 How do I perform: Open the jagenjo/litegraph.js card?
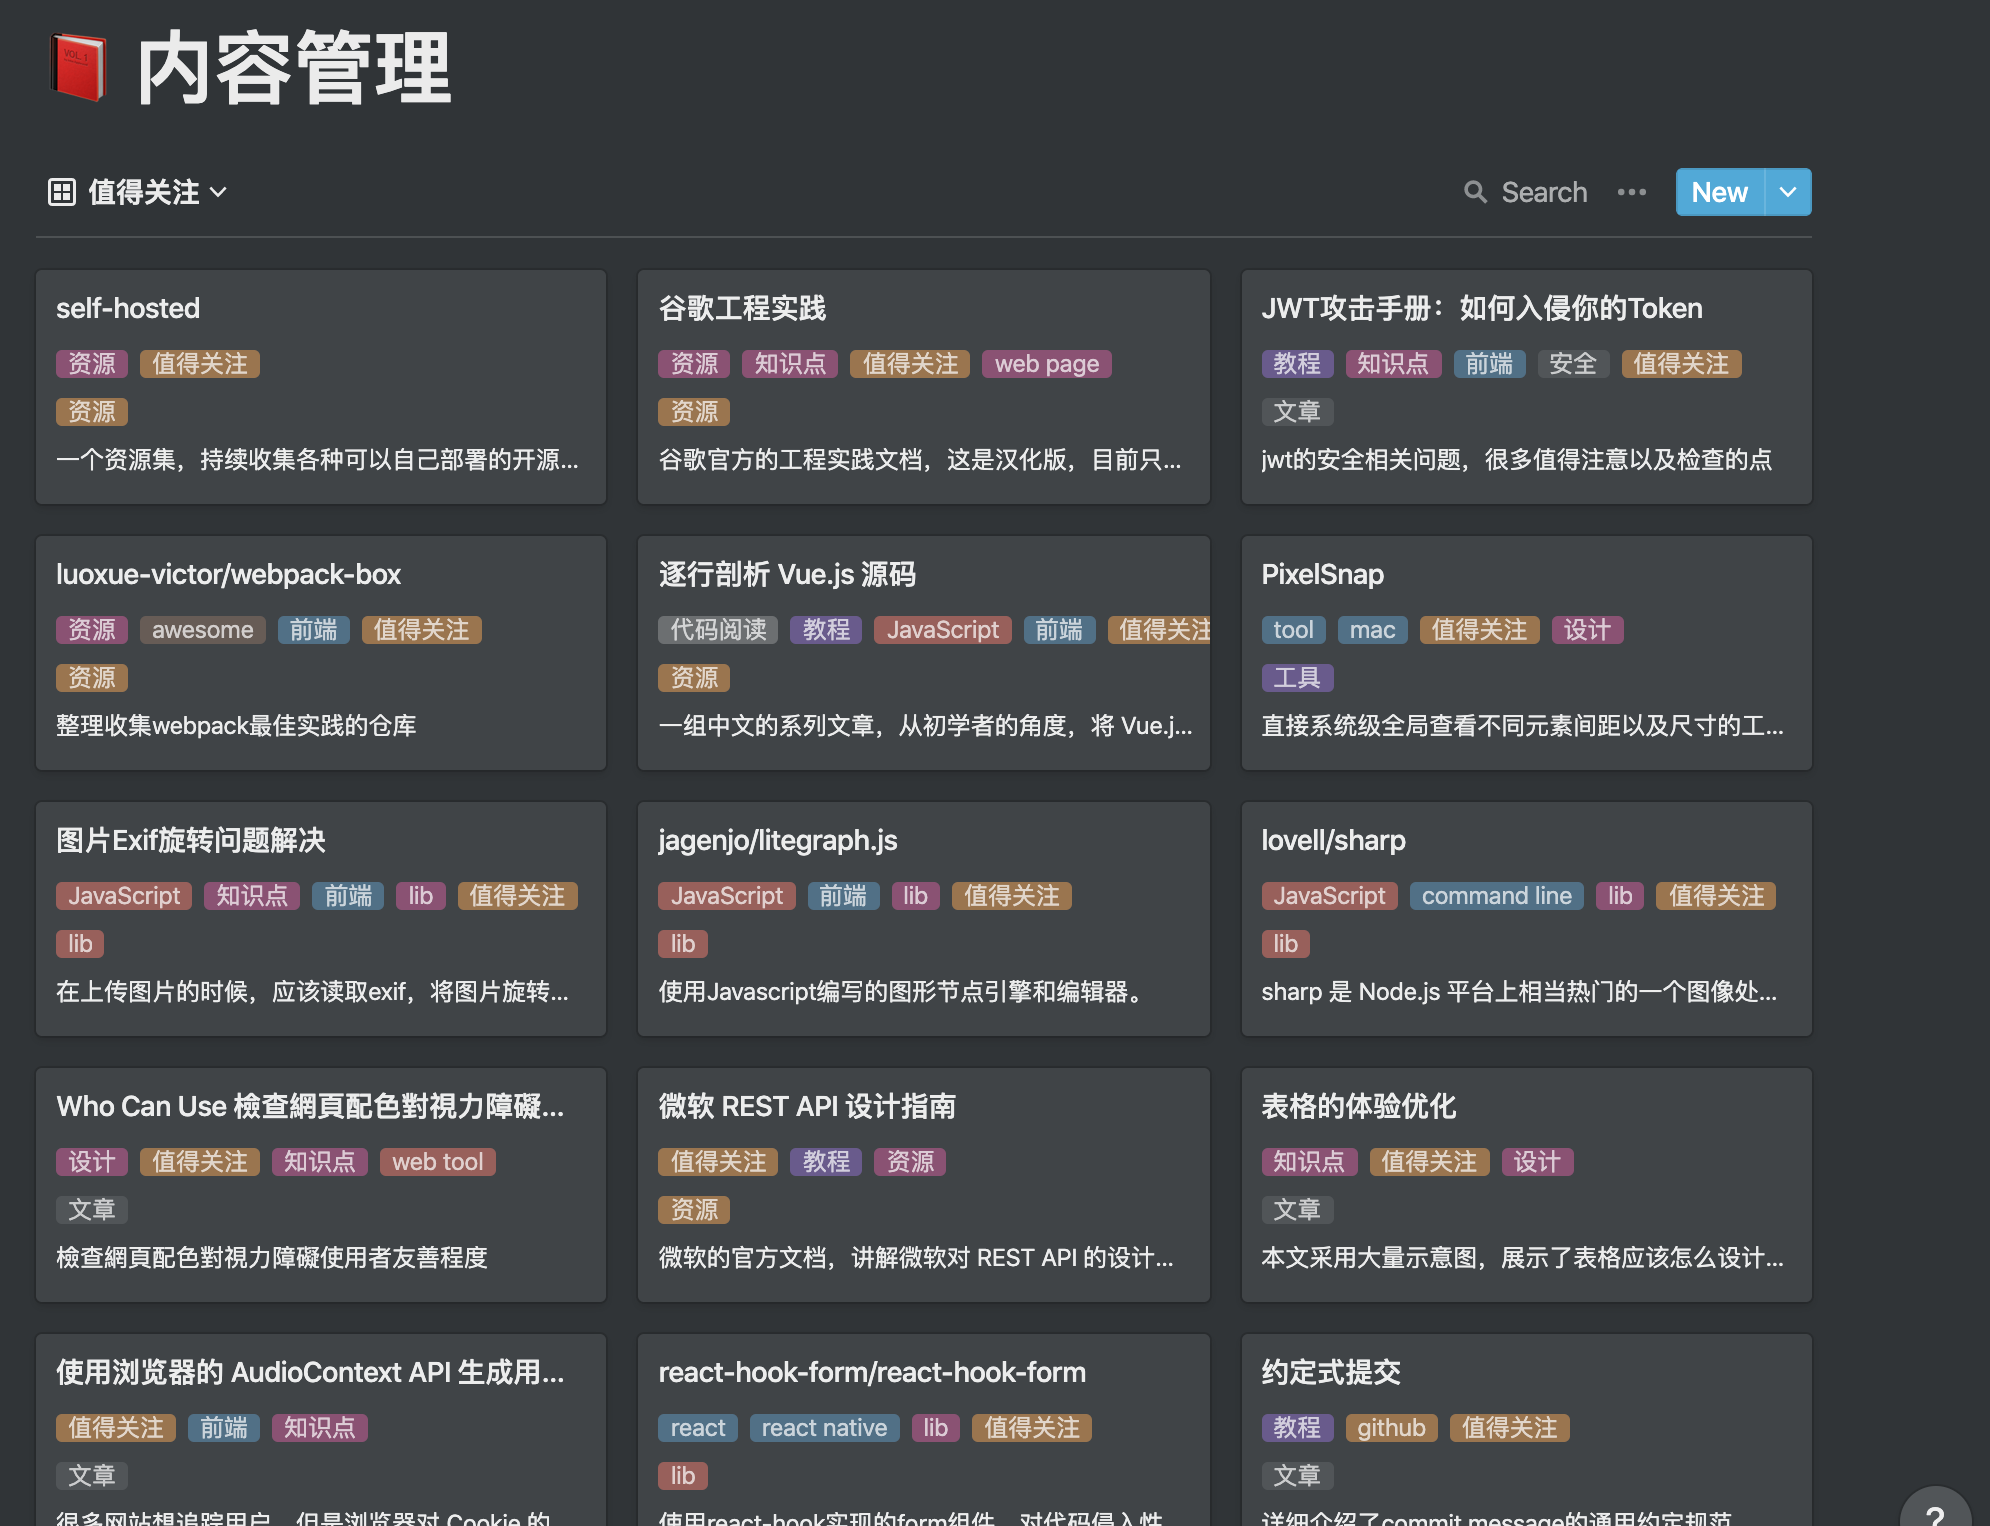777,840
